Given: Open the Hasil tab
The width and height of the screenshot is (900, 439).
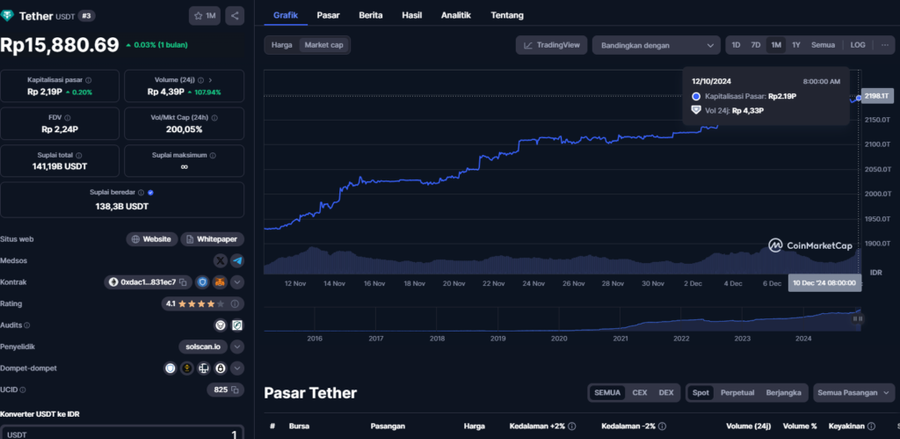Looking at the screenshot, I should click(x=412, y=15).
